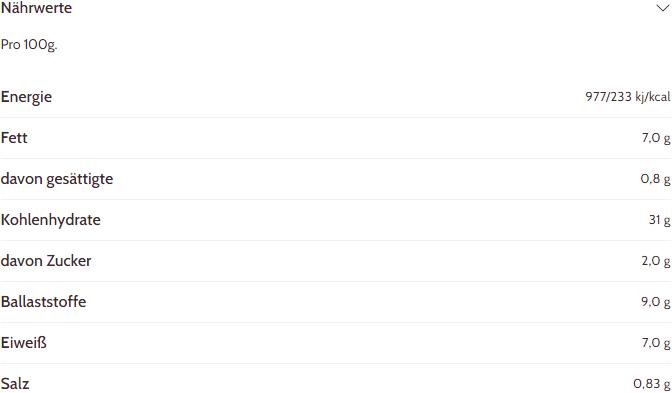Select the Eiweiß 7,0 g value
The image size is (672, 393).
click(x=656, y=343)
